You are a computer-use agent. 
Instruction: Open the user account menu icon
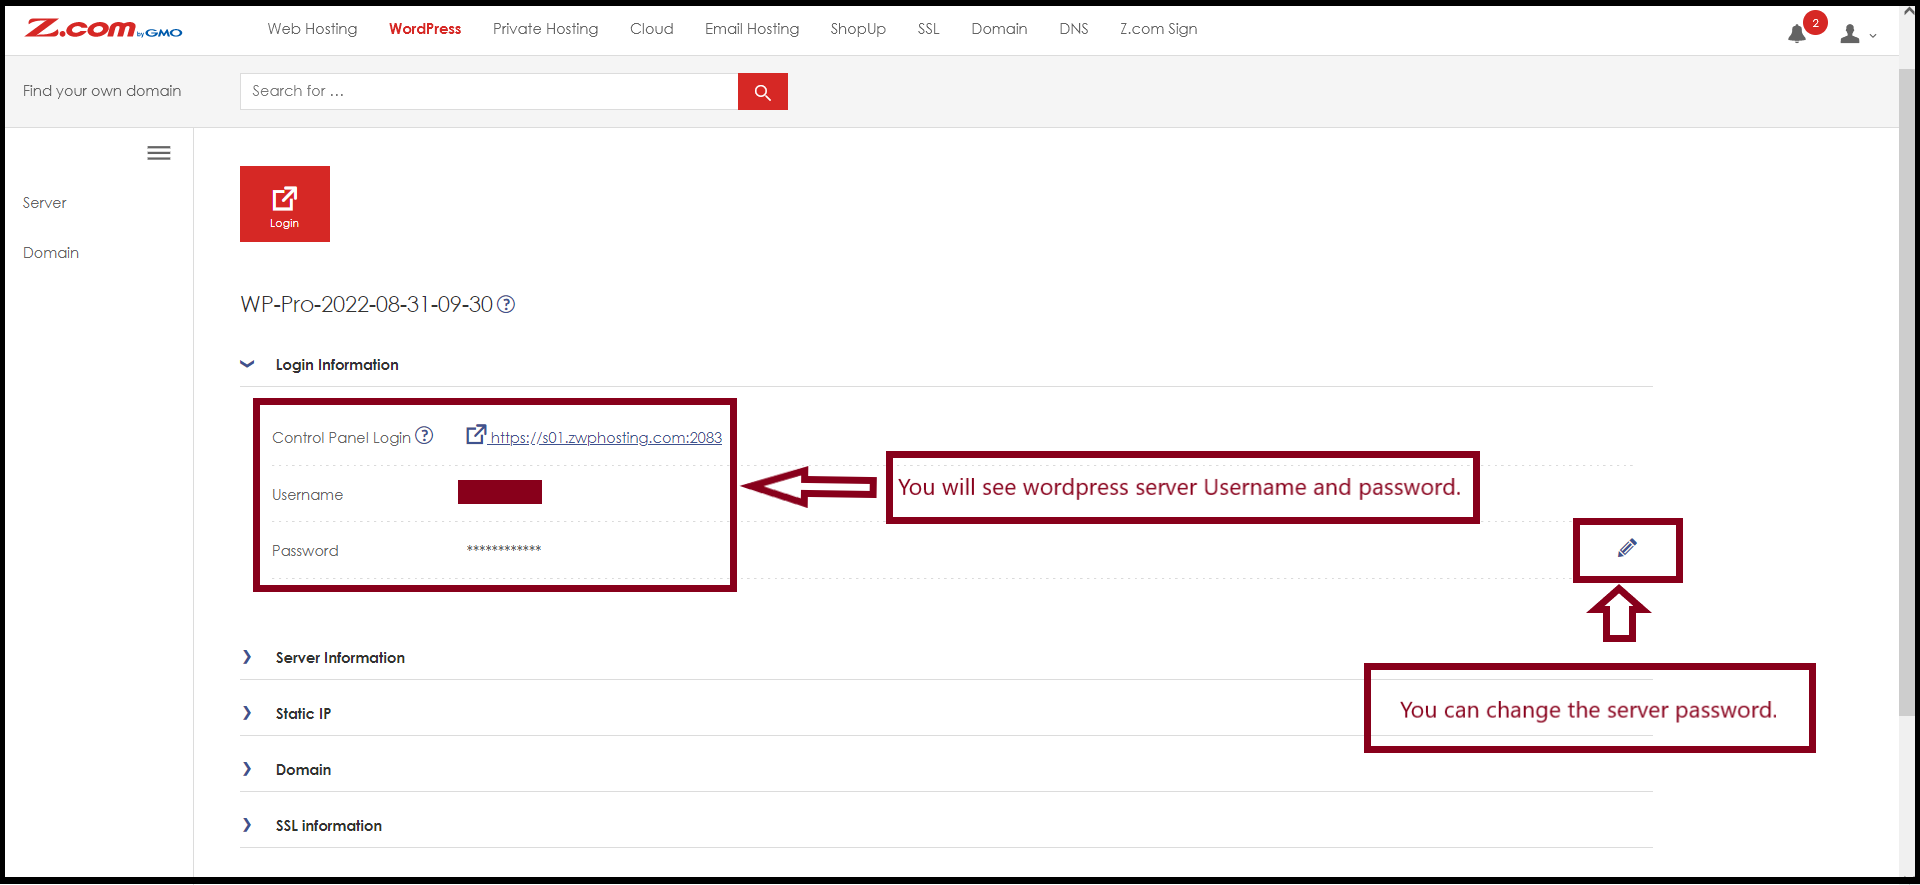click(1850, 34)
